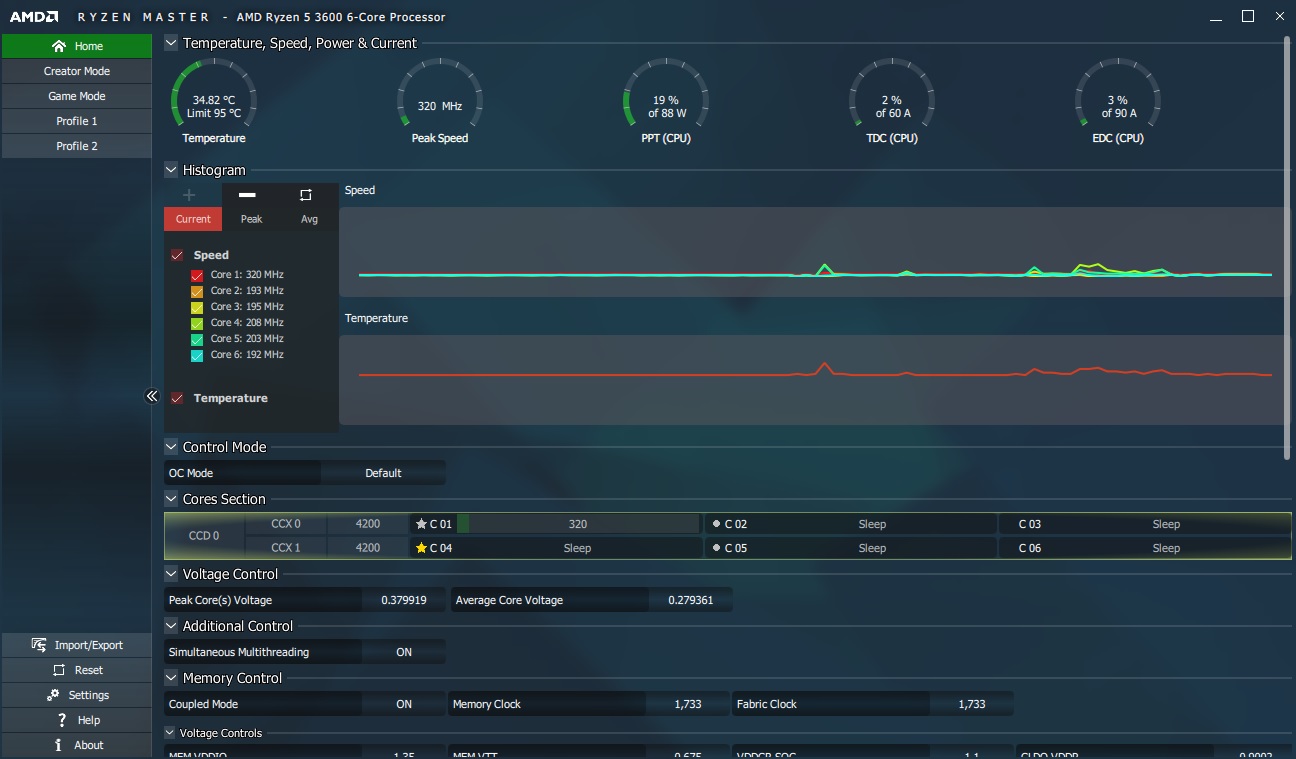Toggle the Temperature checkbox in histogram

(x=177, y=398)
